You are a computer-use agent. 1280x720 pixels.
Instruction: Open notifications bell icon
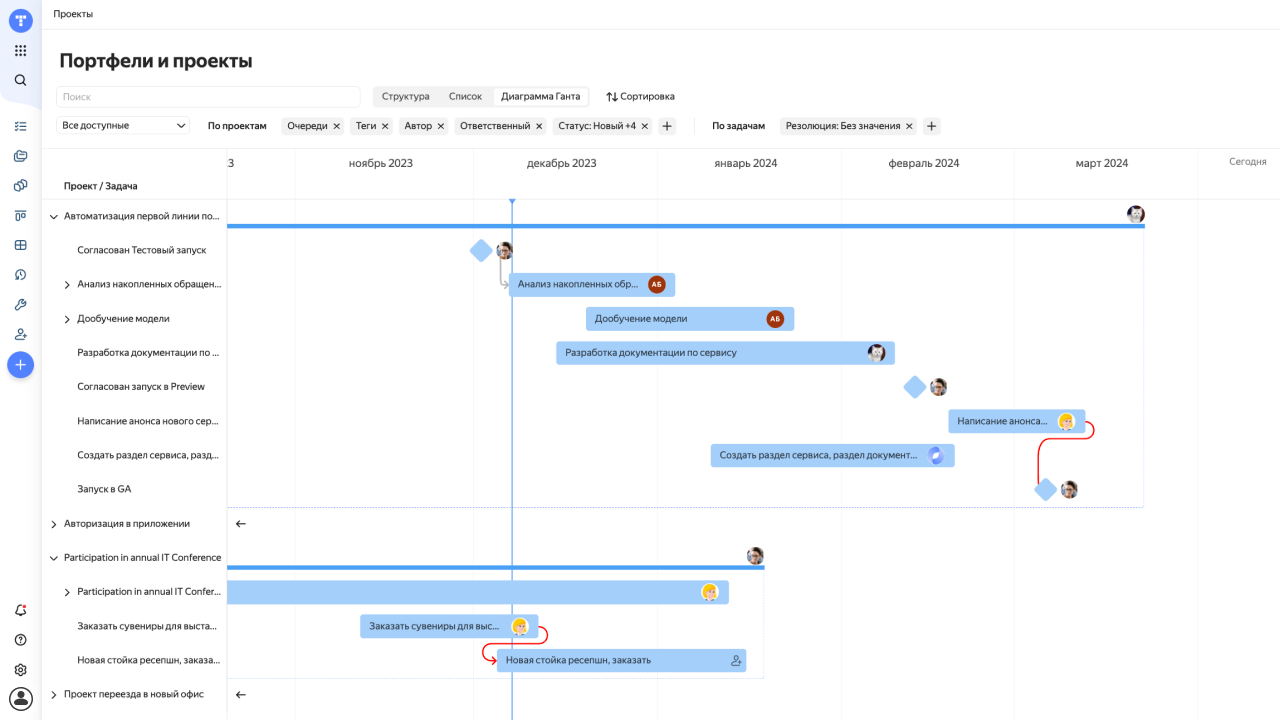[20, 610]
